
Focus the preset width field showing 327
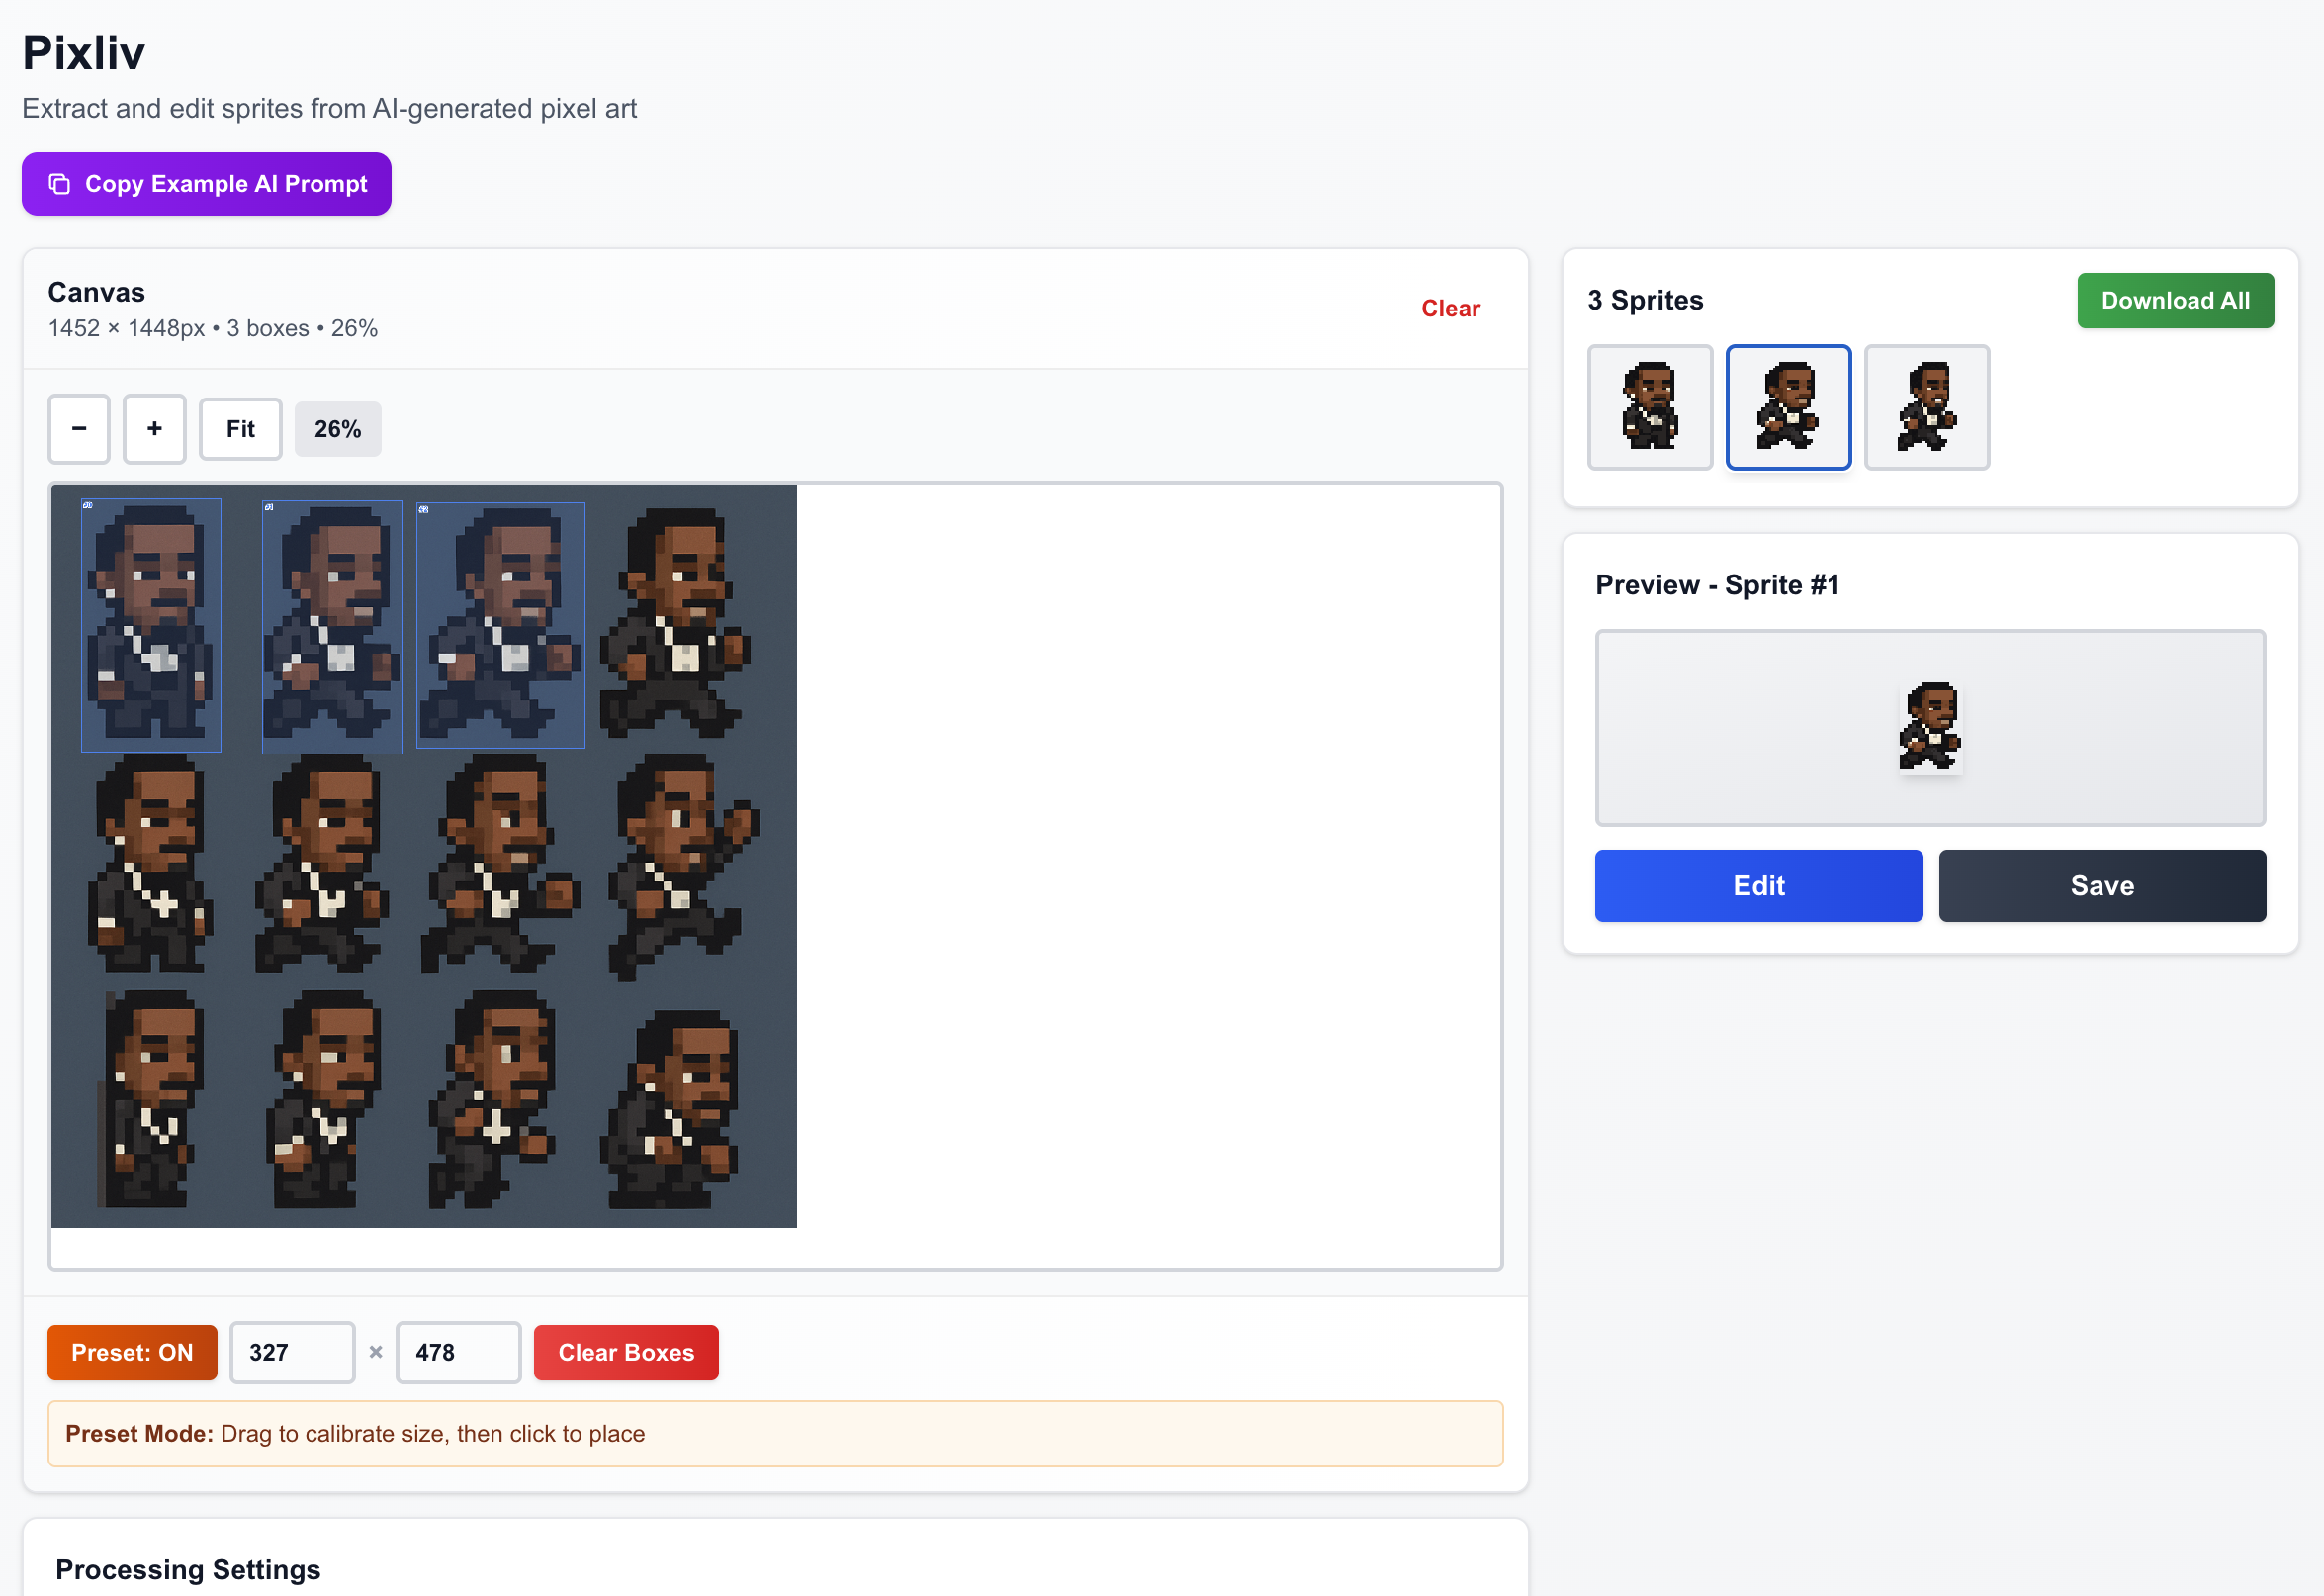[x=291, y=1352]
